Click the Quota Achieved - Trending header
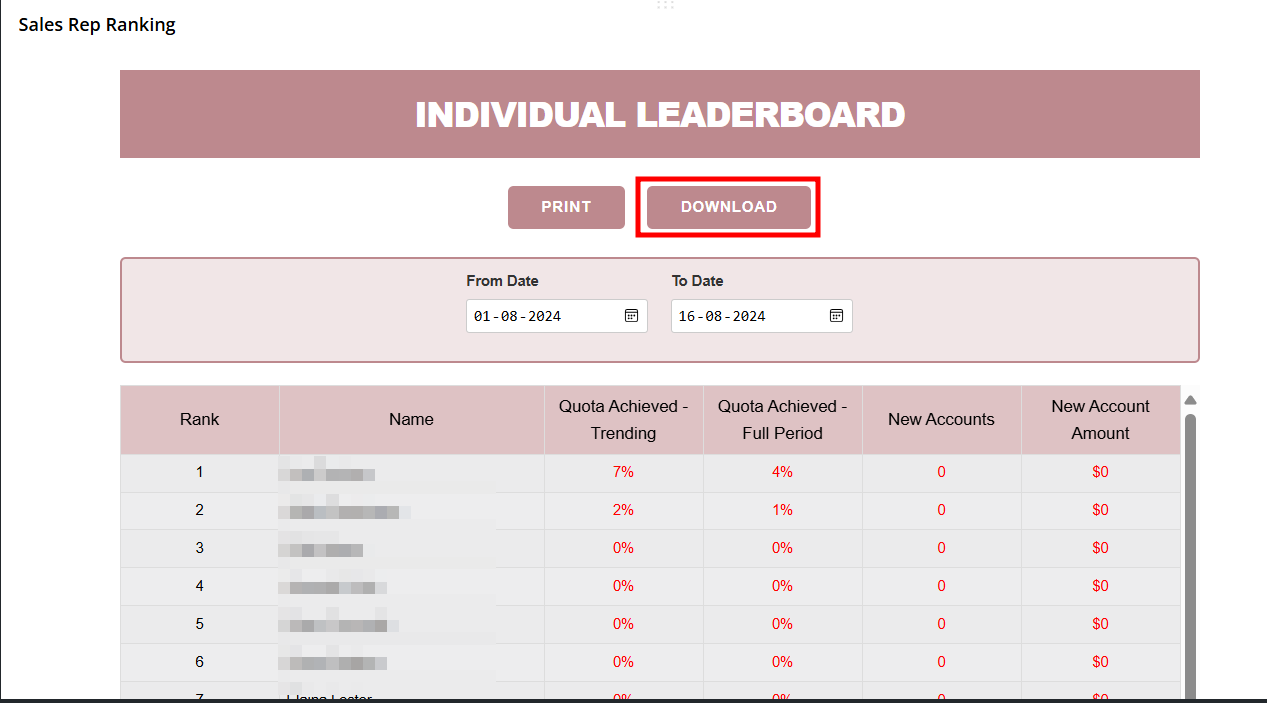This screenshot has width=1267, height=703. 623,420
